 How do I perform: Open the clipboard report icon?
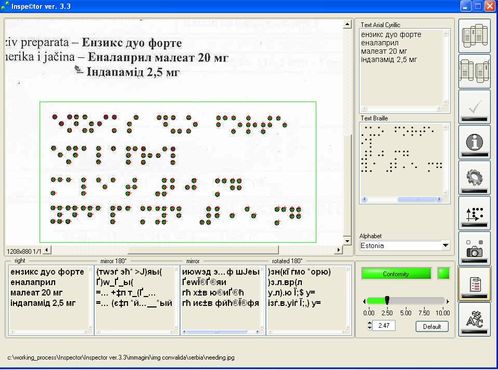point(474,285)
